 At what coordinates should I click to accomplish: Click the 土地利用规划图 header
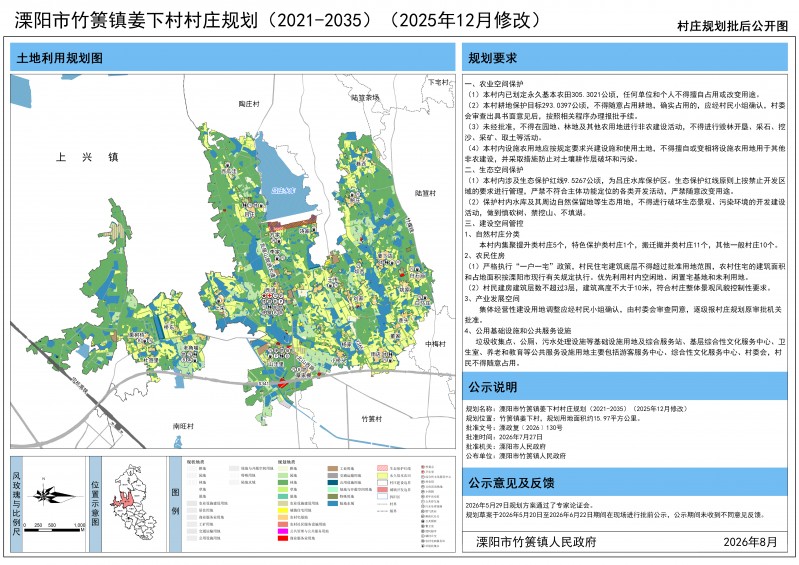(x=60, y=58)
